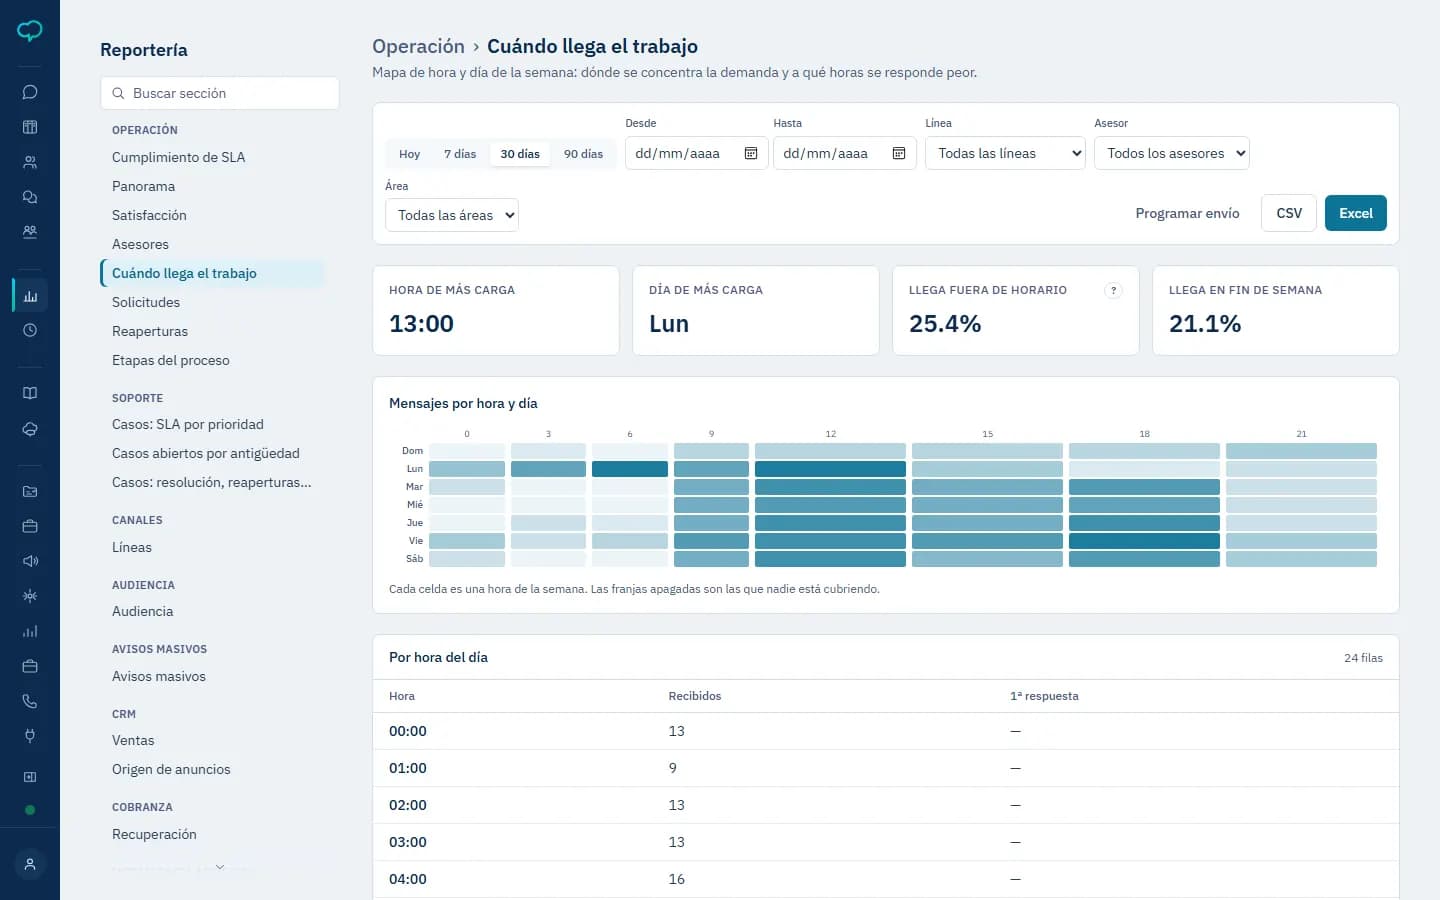The width and height of the screenshot is (1440, 900).
Task: Open the Asesor dropdown Todos los asesores
Action: [x=1171, y=153]
